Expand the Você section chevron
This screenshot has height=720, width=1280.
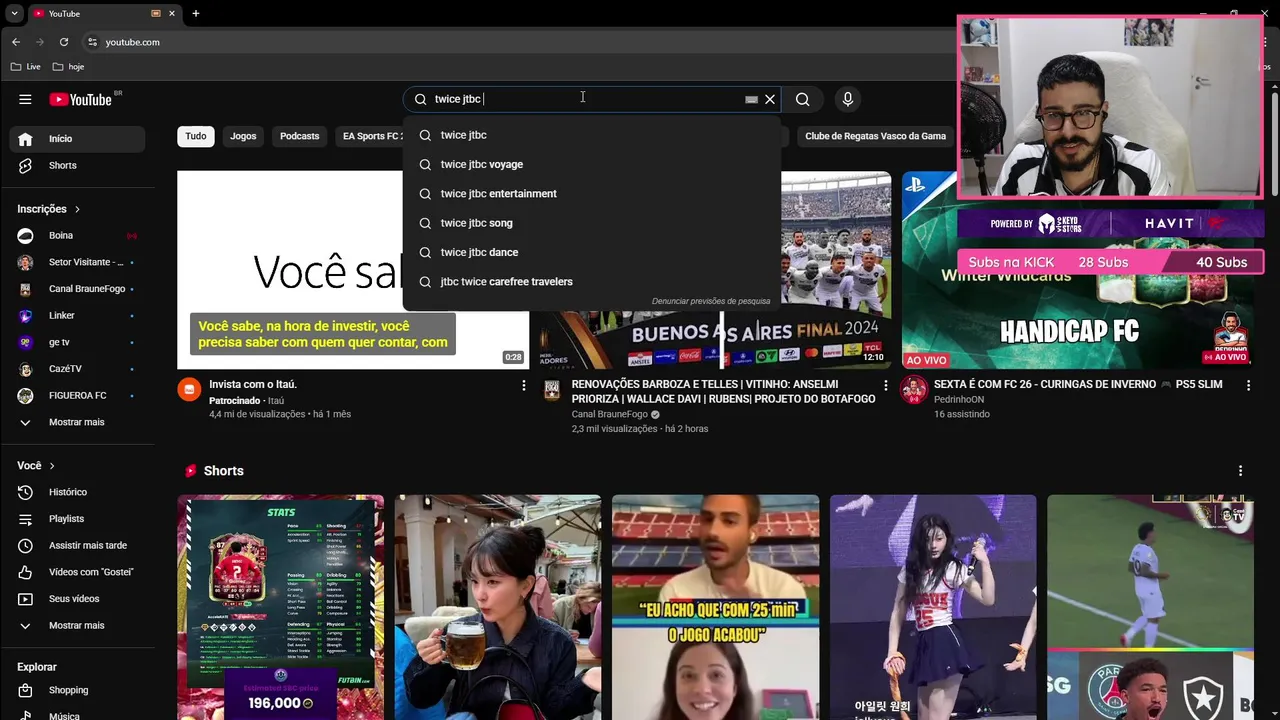click(x=52, y=466)
